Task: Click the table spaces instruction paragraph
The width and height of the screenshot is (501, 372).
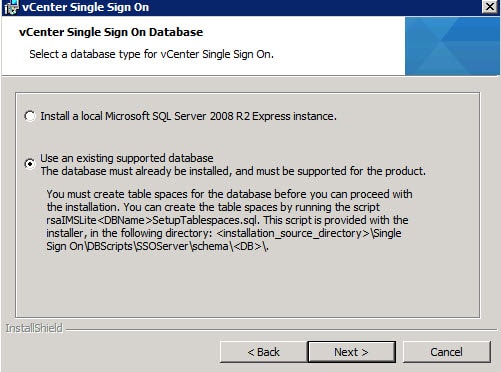Action: (x=229, y=220)
